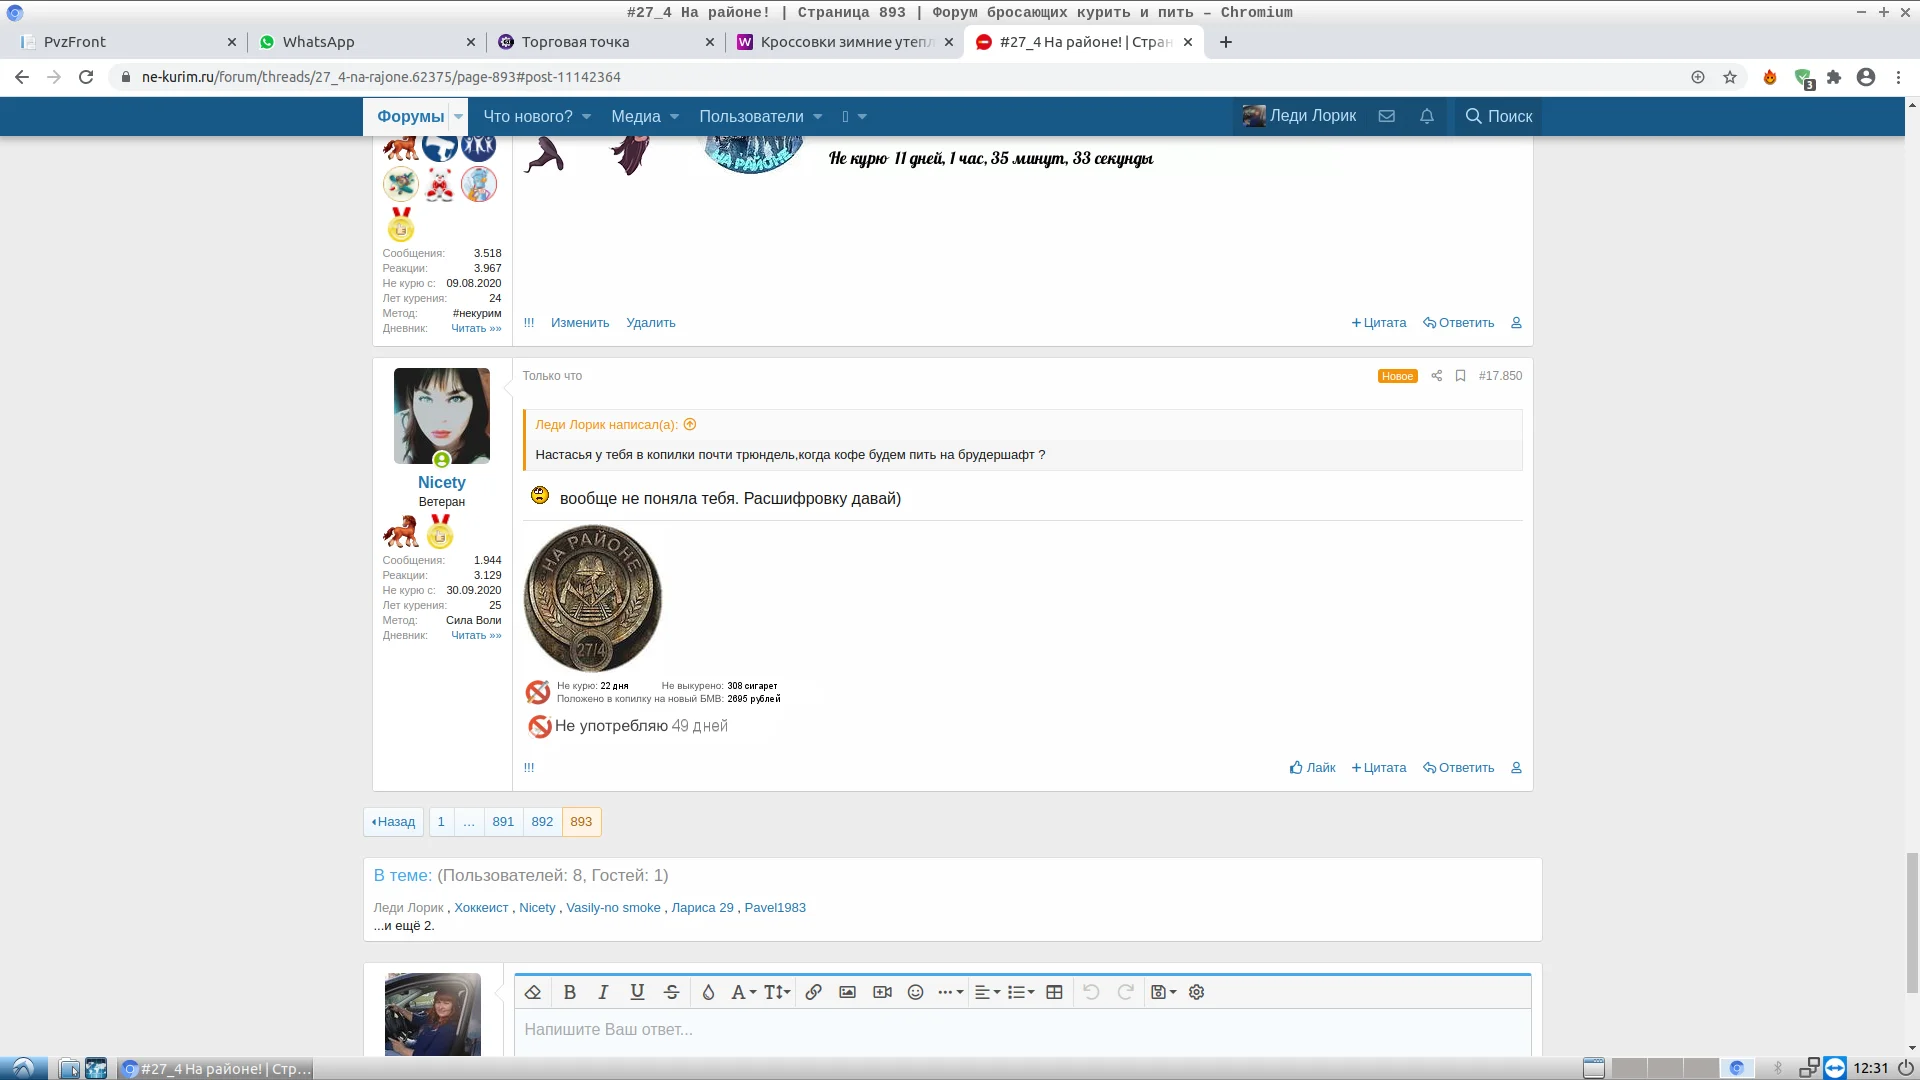Screen dimensions: 1920x1080
Task: Expand font size dropdown
Action: pos(777,992)
